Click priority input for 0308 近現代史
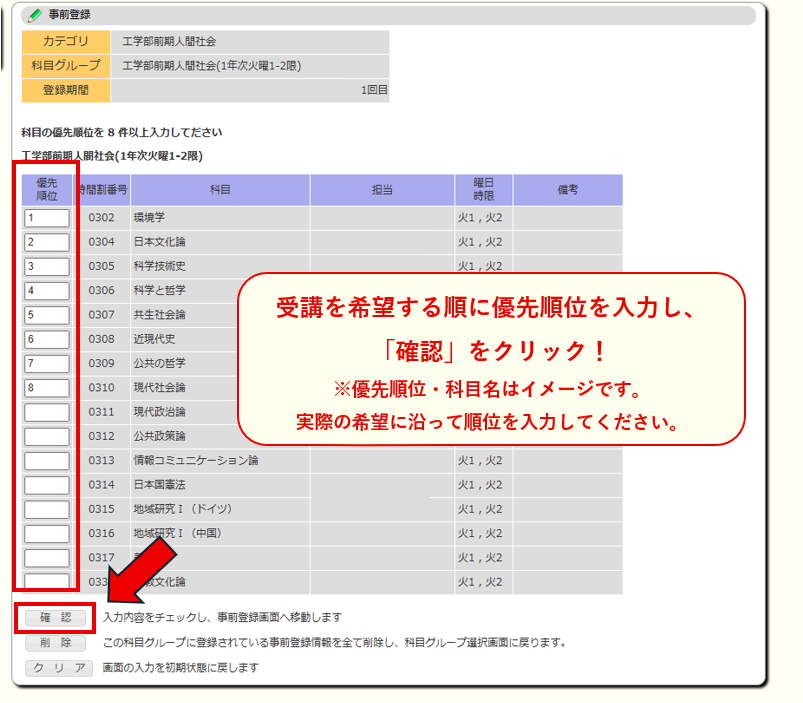This screenshot has width=803, height=703. pos(47,339)
